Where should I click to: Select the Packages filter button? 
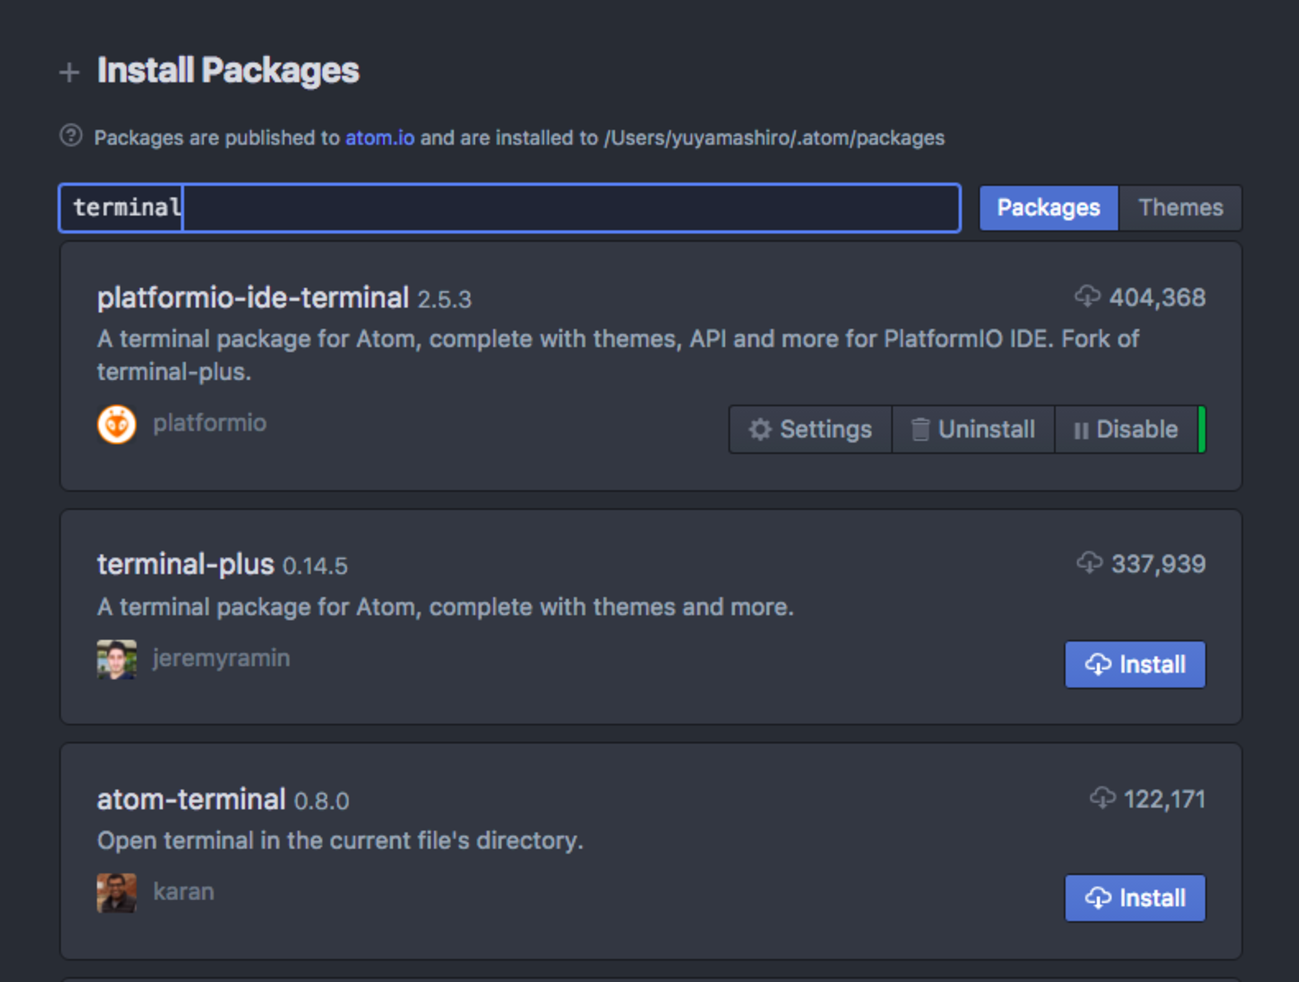coord(1048,208)
